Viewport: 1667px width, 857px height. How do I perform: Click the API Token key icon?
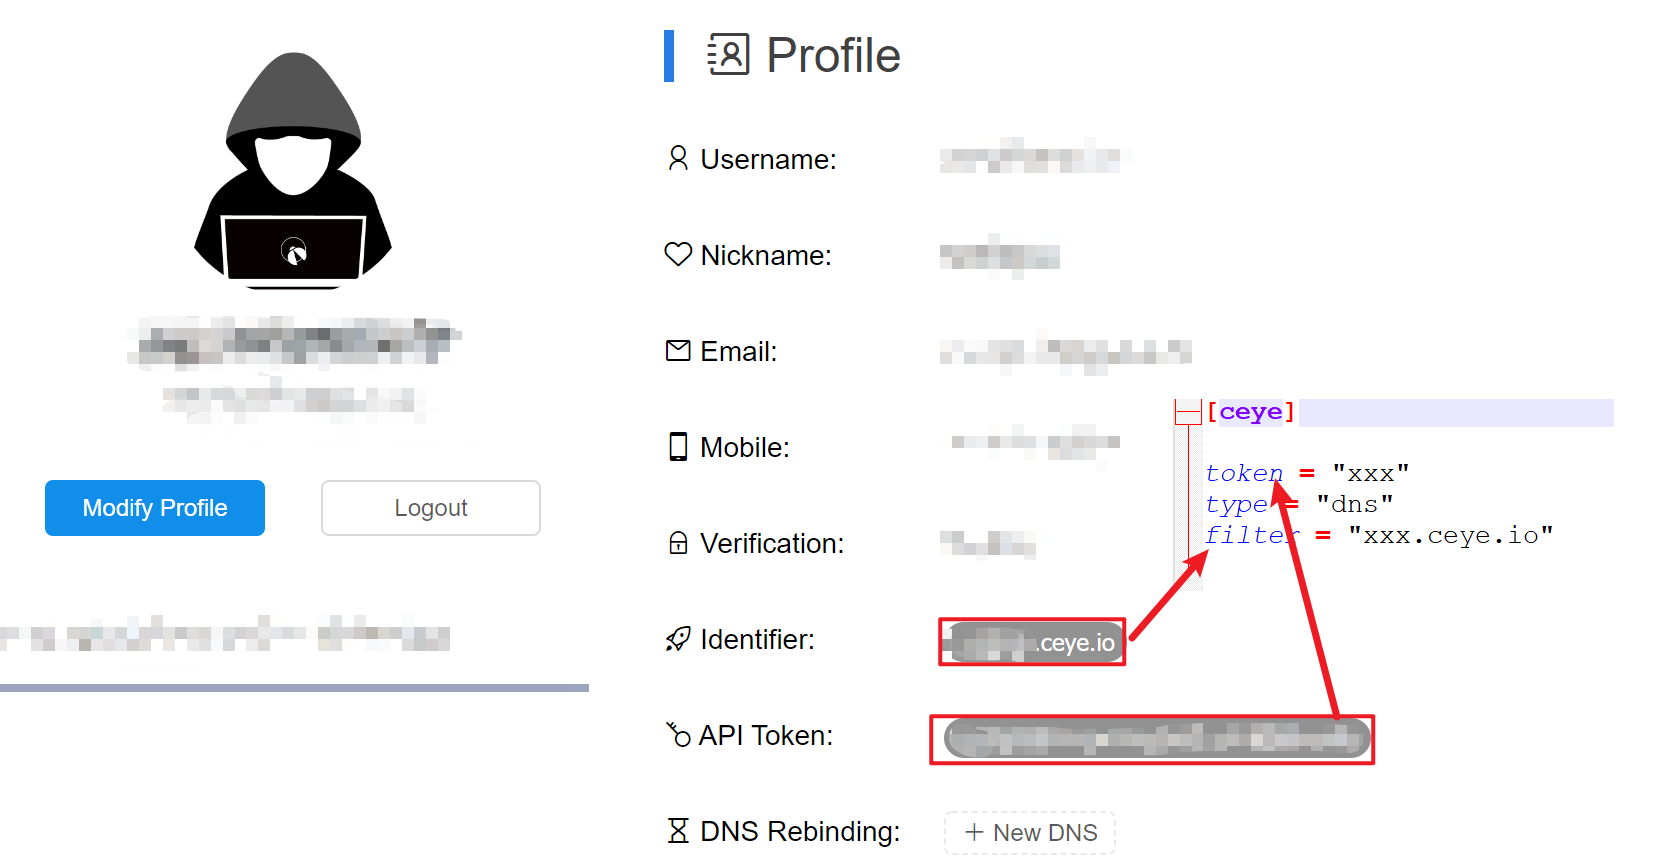point(678,735)
